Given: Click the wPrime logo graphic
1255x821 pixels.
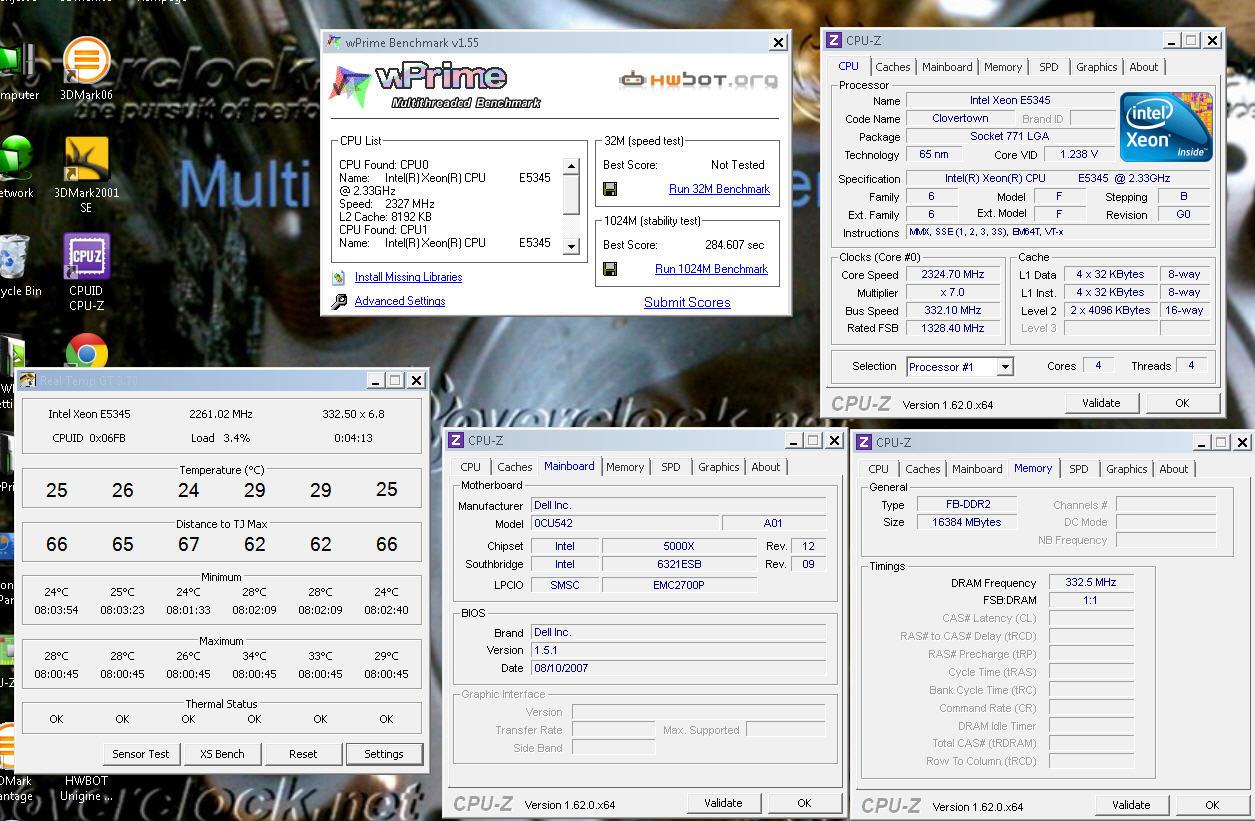Looking at the screenshot, I should point(437,87).
